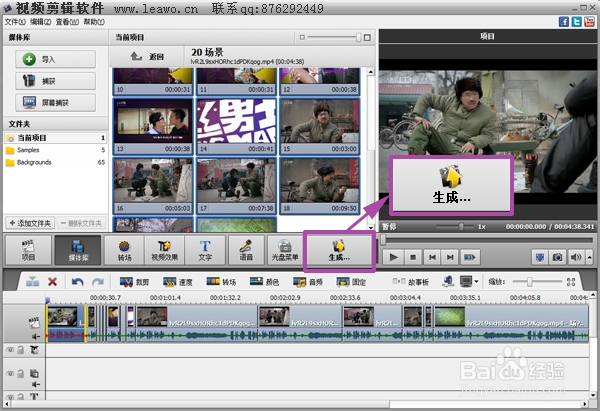This screenshot has height=411, width=600.
Task: Toggle lock of the overlay track
Action: (x=20, y=373)
